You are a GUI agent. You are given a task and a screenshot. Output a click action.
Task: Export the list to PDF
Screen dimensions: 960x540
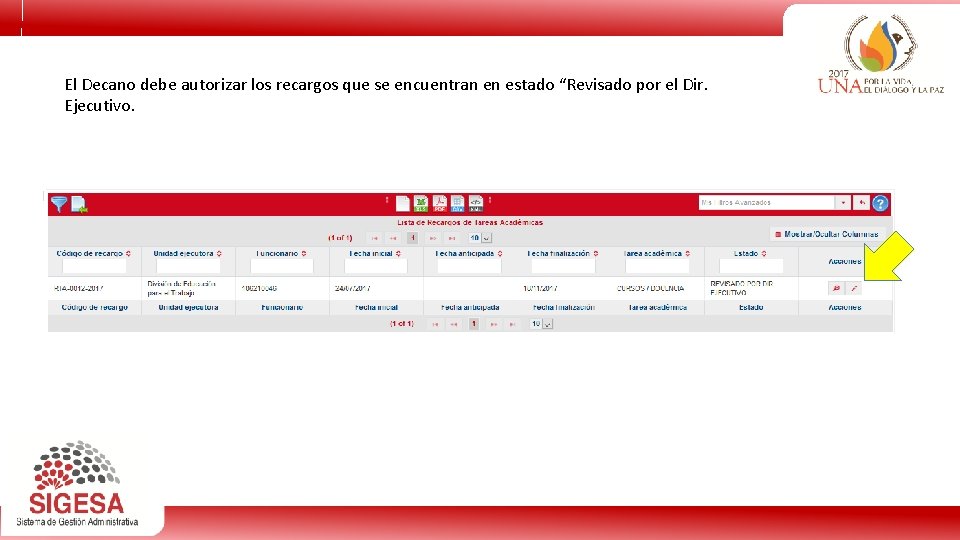pos(439,203)
